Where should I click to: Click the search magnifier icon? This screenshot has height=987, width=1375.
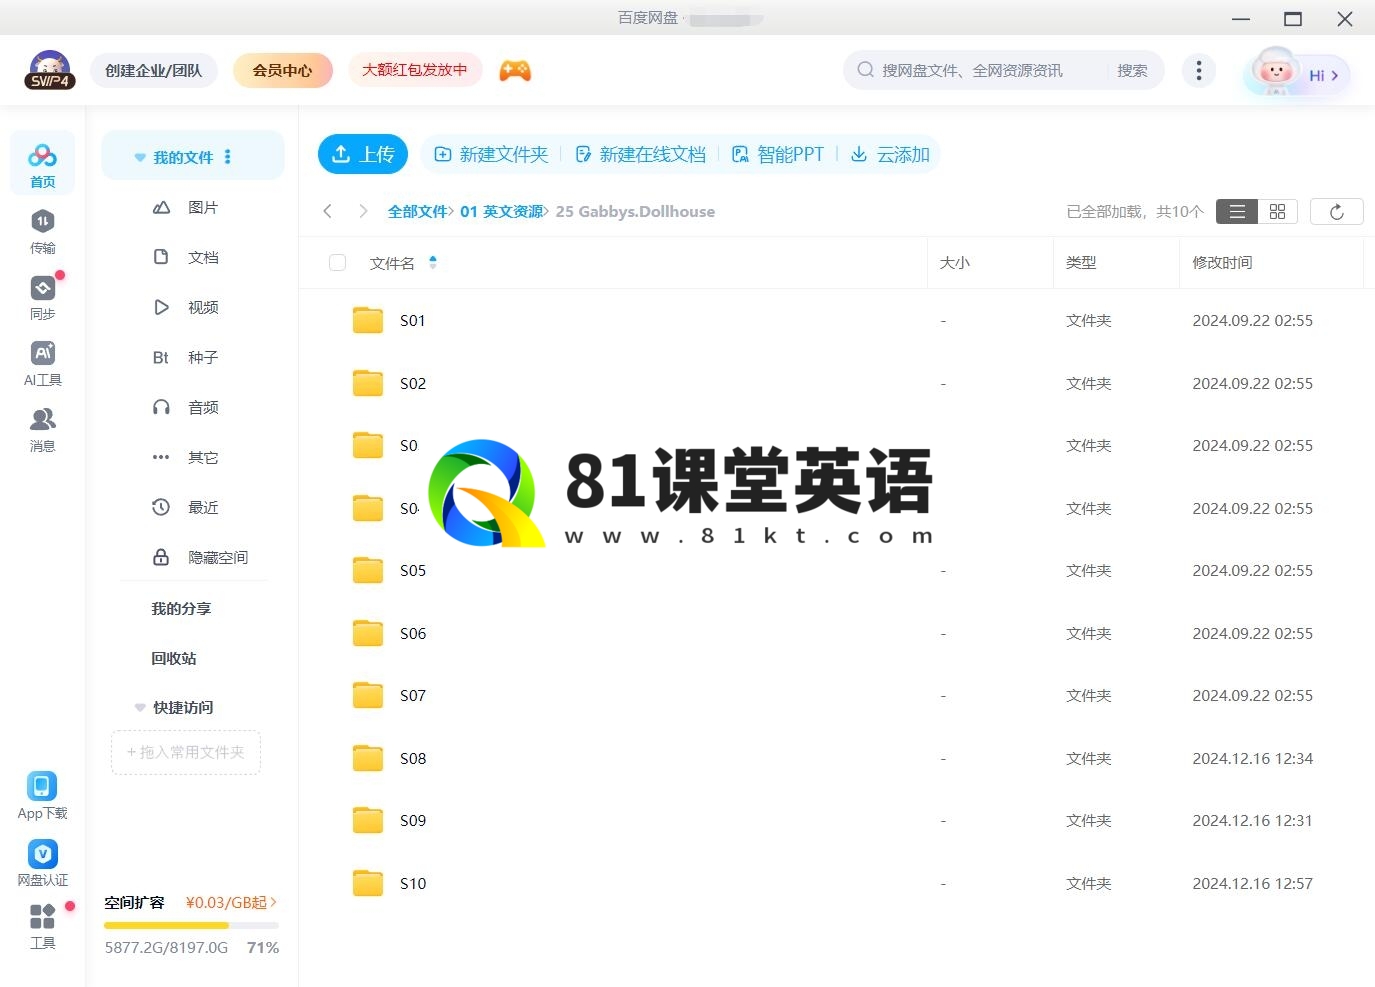(865, 70)
